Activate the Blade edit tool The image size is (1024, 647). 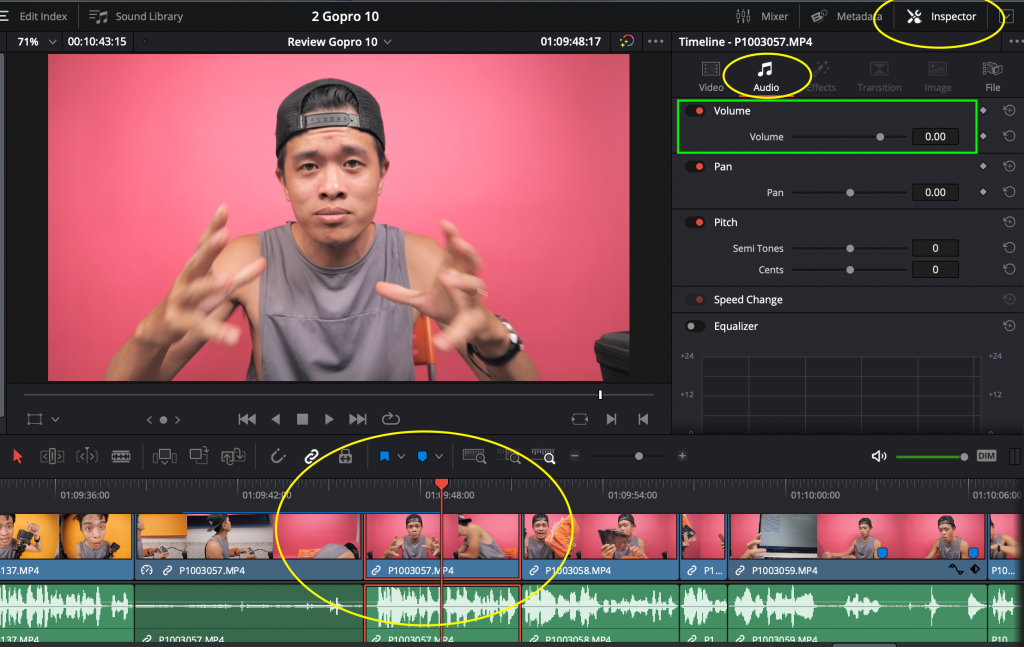[x=121, y=456]
